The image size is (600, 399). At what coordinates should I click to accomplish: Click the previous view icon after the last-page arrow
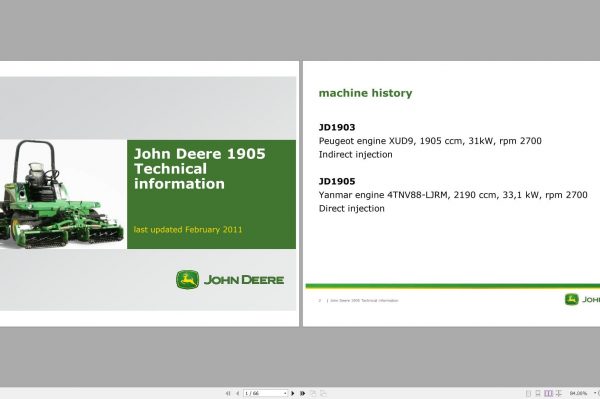pos(313,393)
